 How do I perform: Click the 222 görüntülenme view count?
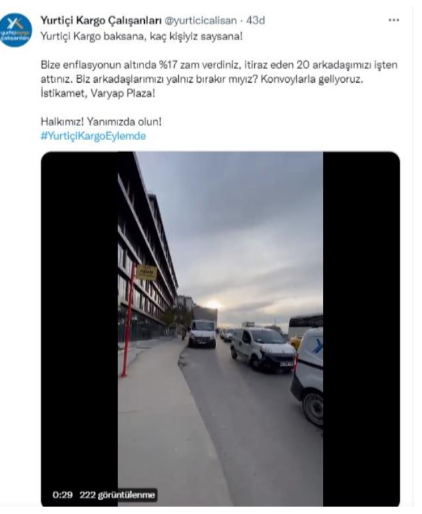point(117,495)
